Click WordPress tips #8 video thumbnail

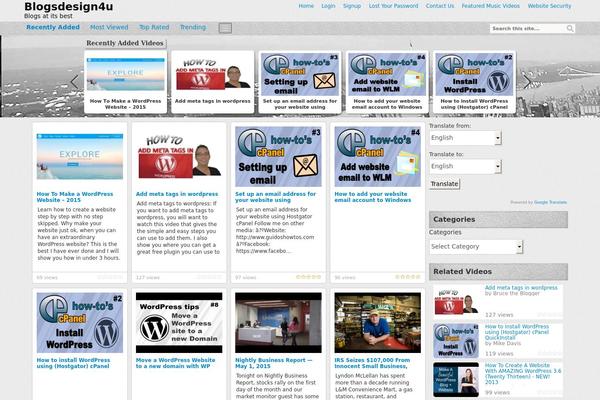click(179, 323)
